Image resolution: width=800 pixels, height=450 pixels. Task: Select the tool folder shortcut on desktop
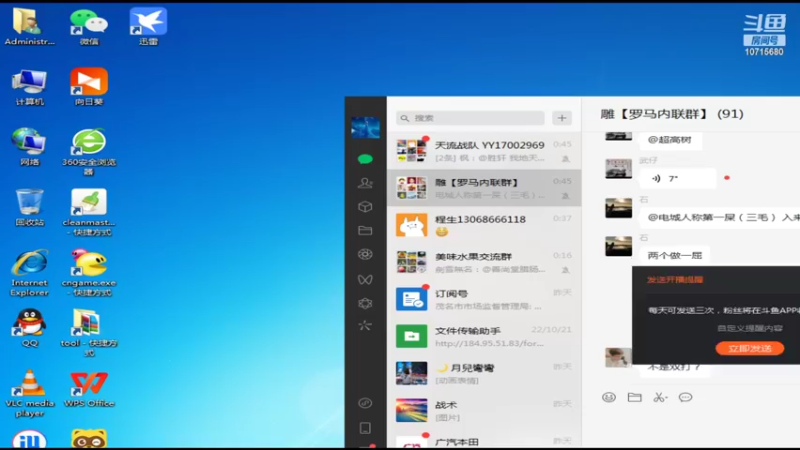89,333
